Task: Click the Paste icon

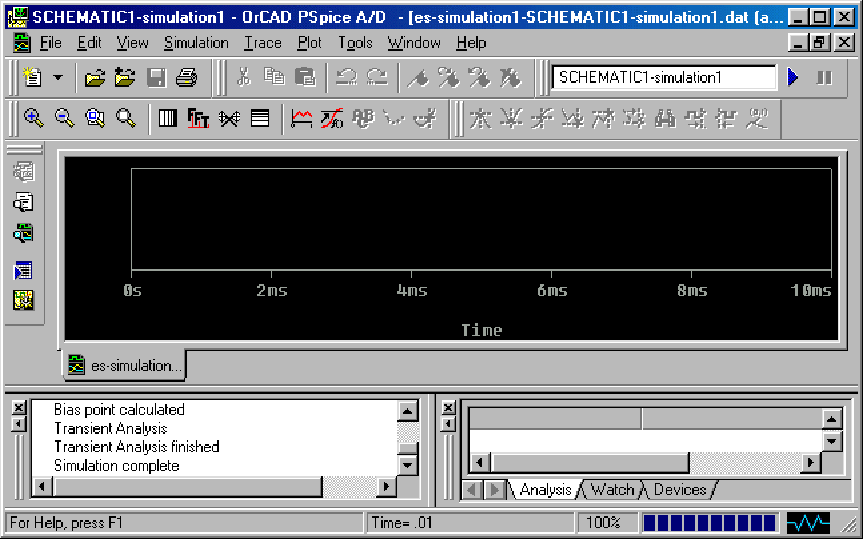Action: [x=305, y=78]
